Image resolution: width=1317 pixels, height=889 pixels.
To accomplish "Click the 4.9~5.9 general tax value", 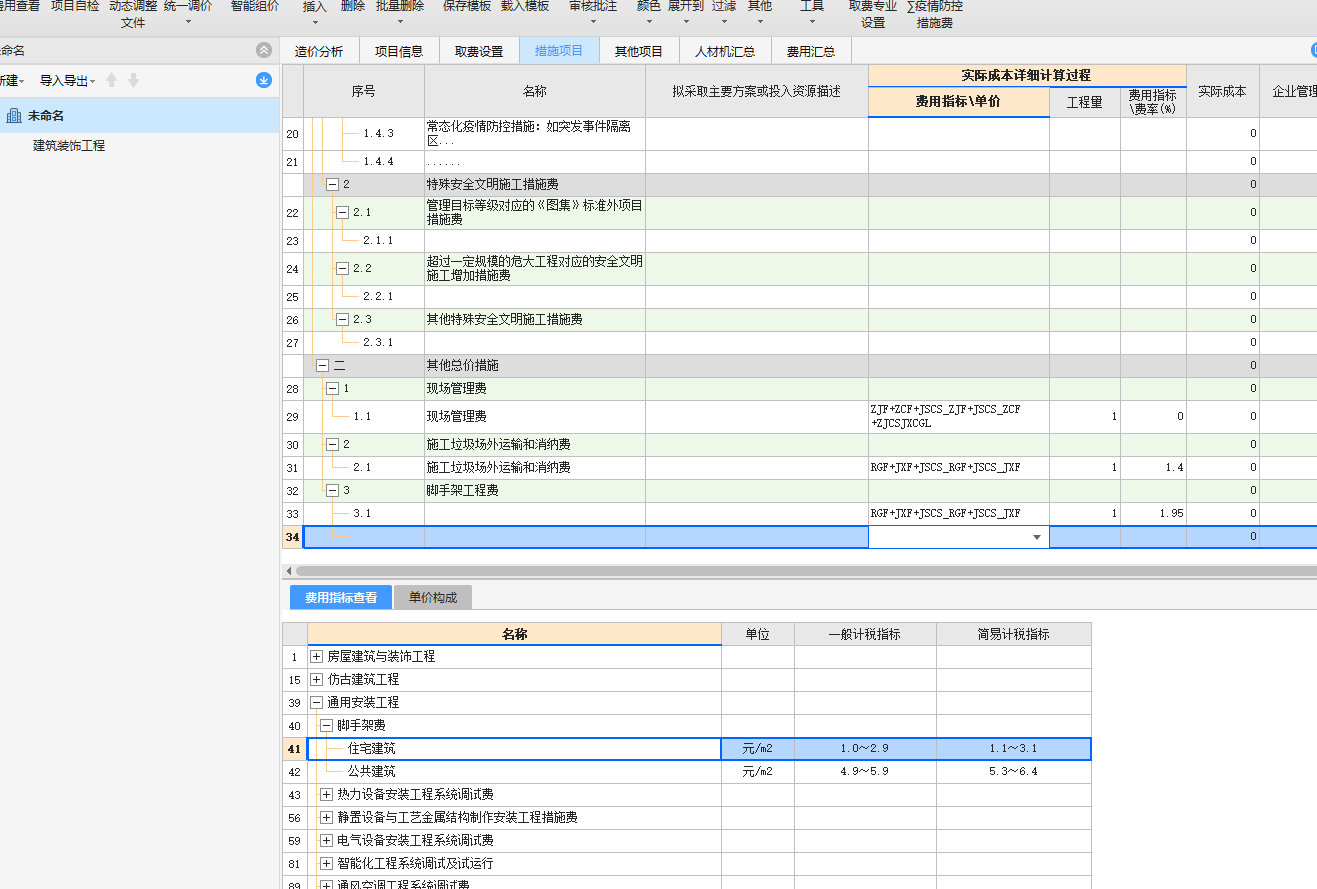I will coord(865,772).
